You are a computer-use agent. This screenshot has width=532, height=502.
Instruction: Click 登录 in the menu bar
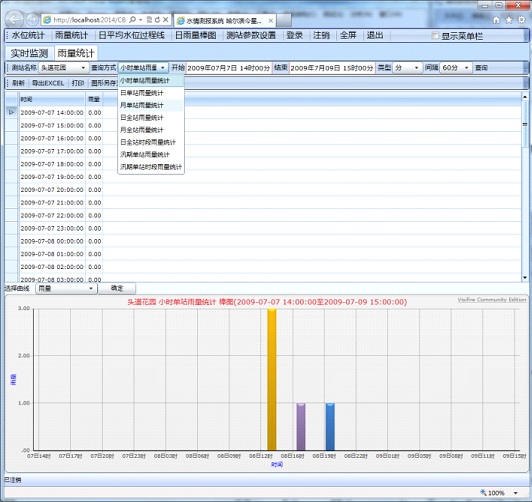(x=294, y=35)
